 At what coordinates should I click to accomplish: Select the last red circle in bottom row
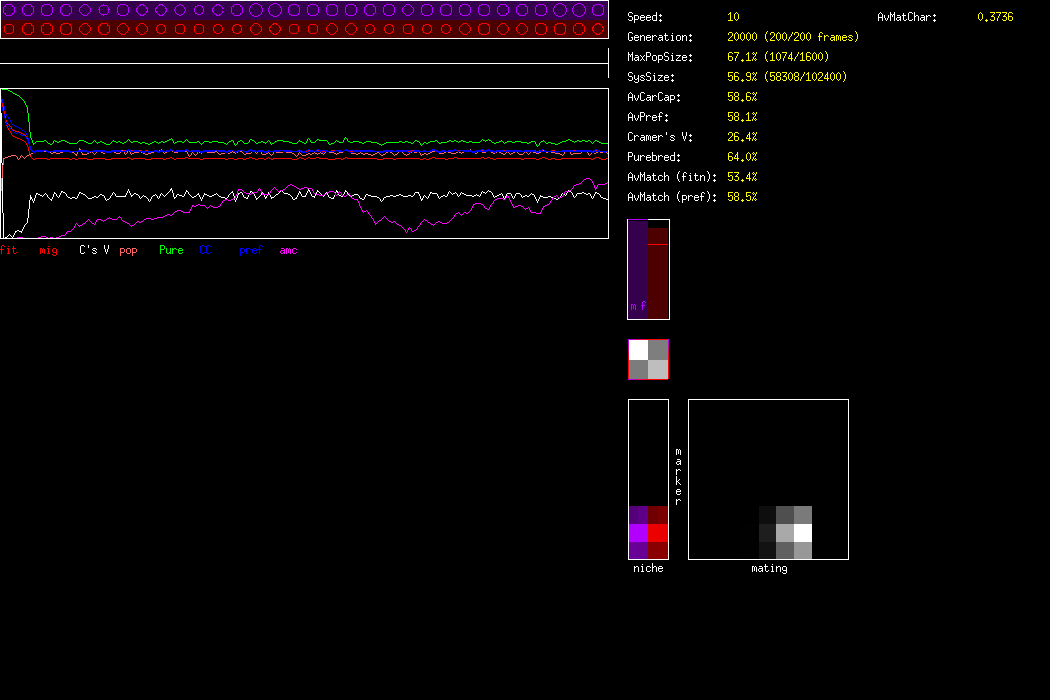pyautogui.click(x=597, y=29)
